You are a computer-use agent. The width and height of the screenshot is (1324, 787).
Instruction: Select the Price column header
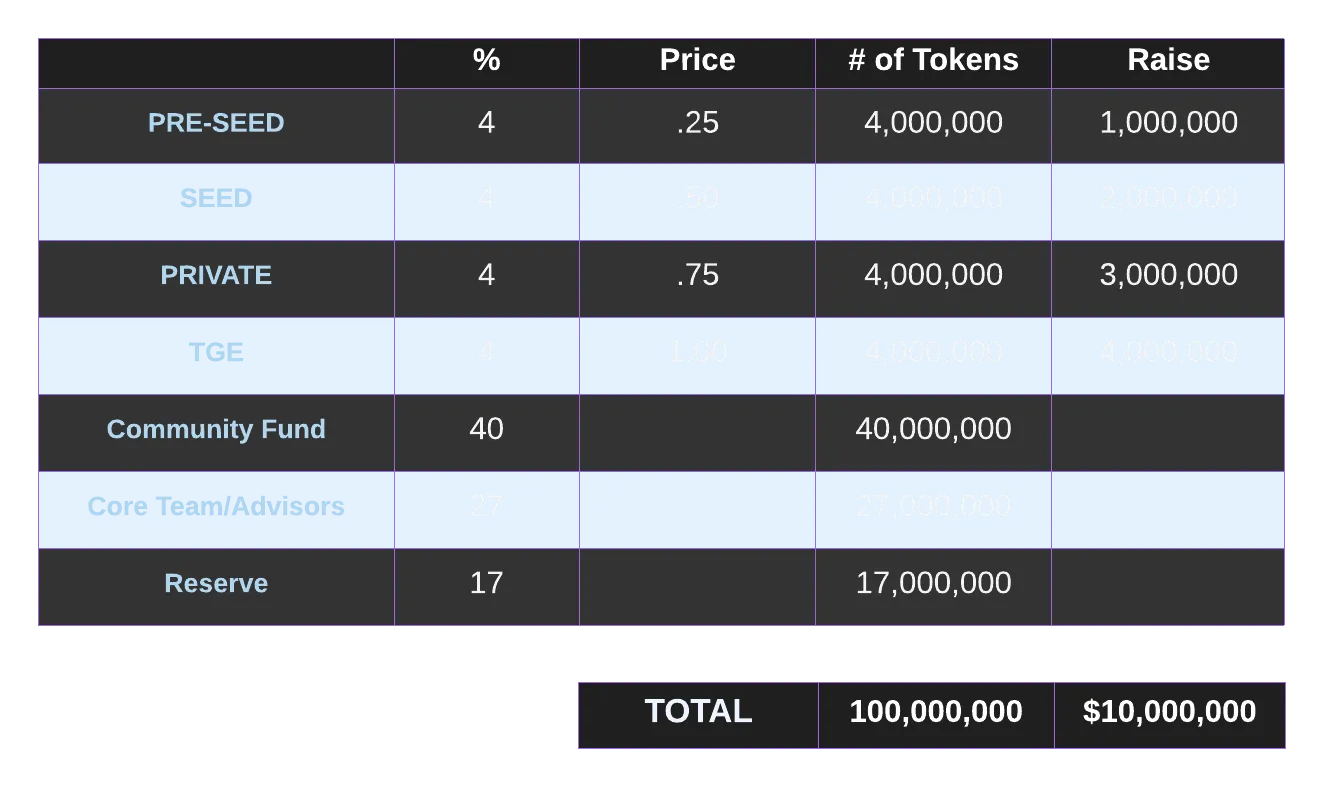coord(697,60)
